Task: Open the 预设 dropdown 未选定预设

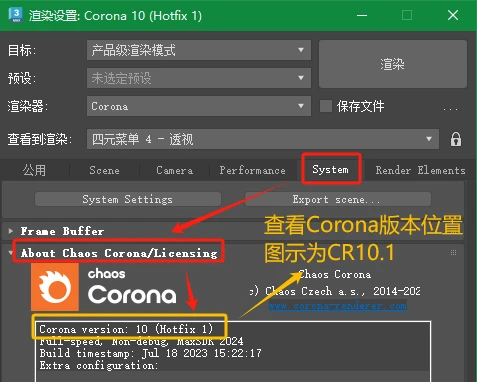Action: pos(199,78)
